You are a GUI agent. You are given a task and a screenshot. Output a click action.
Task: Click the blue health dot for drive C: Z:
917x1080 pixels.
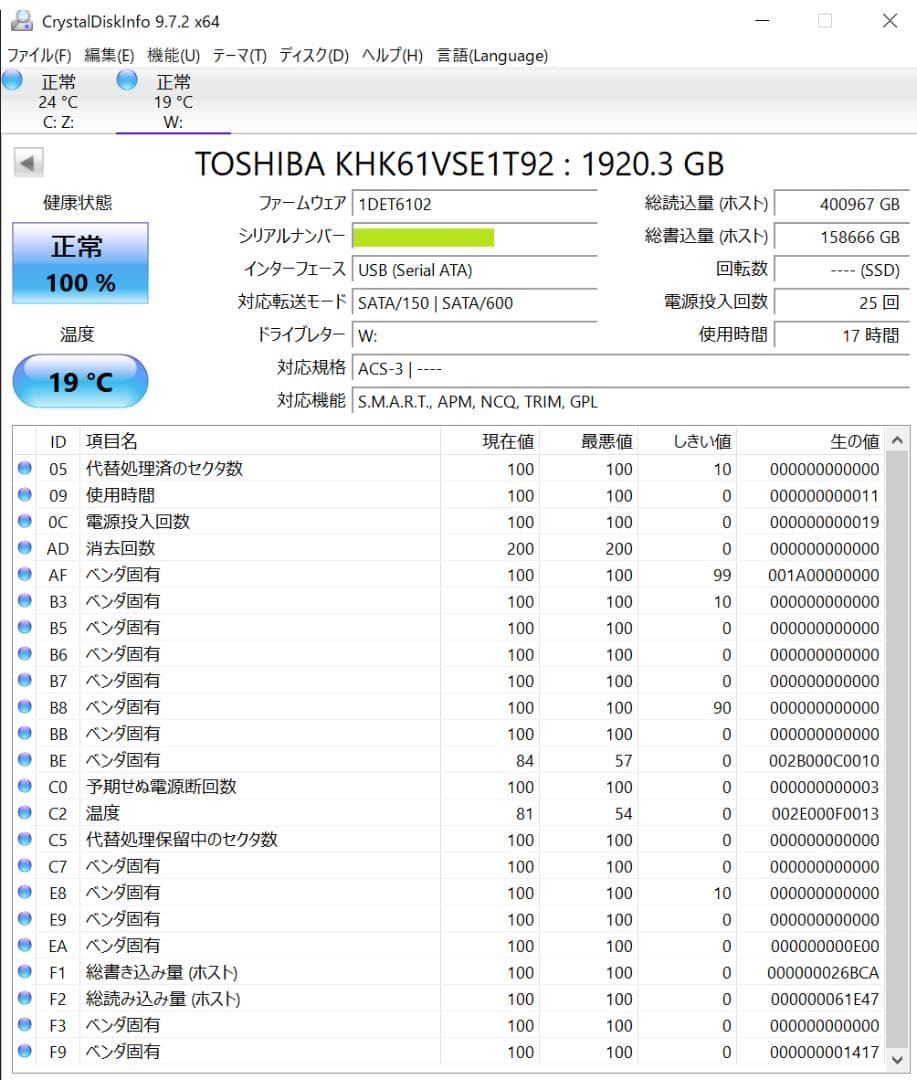point(12,81)
